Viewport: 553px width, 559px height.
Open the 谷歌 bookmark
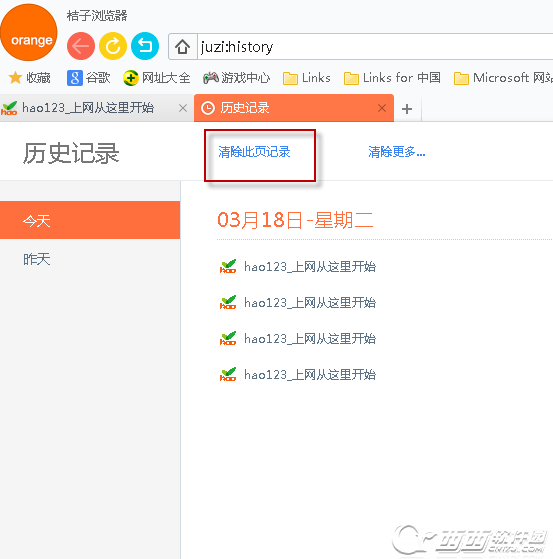coord(88,78)
